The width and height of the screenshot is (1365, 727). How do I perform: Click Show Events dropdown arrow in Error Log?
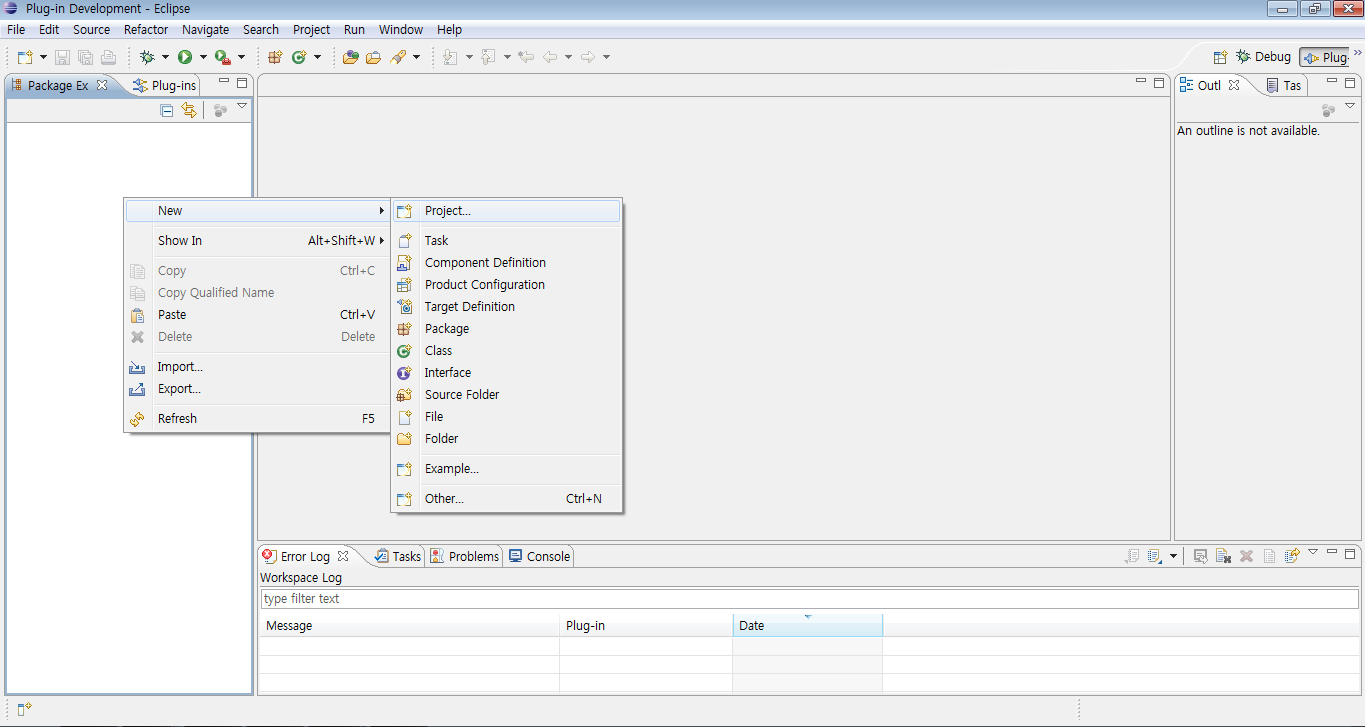(1173, 557)
